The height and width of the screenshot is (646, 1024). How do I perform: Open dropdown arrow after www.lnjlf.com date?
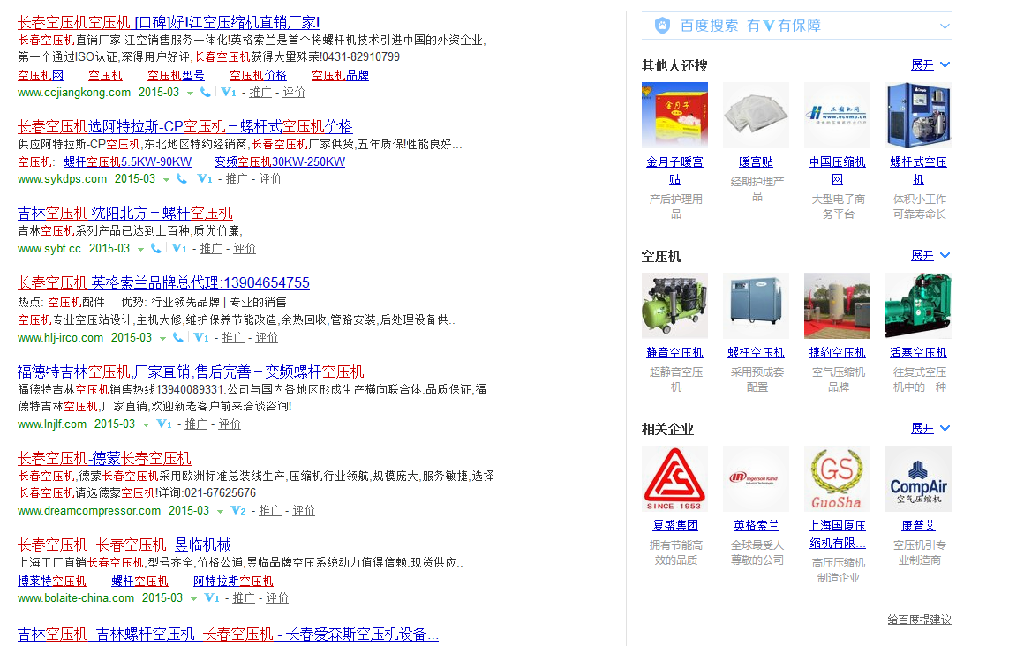tap(146, 425)
